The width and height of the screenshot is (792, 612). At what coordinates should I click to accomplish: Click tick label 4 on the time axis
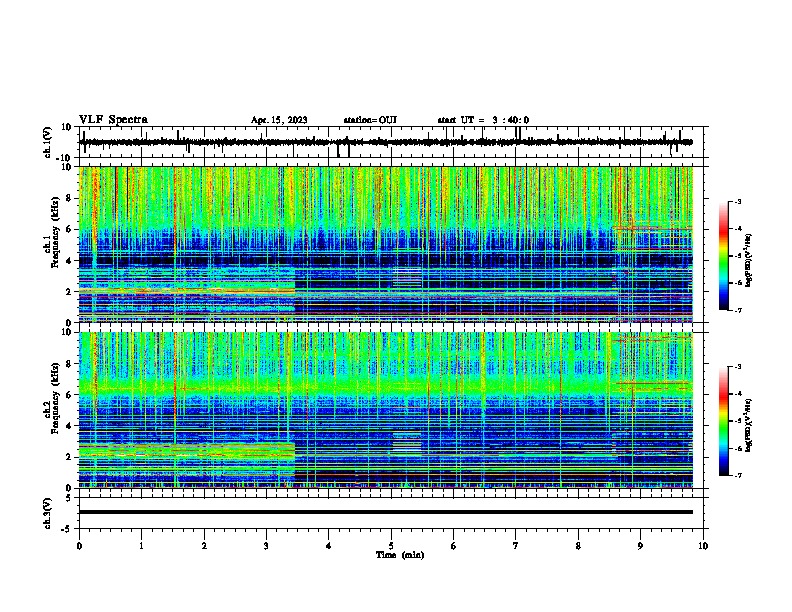pyautogui.click(x=329, y=546)
